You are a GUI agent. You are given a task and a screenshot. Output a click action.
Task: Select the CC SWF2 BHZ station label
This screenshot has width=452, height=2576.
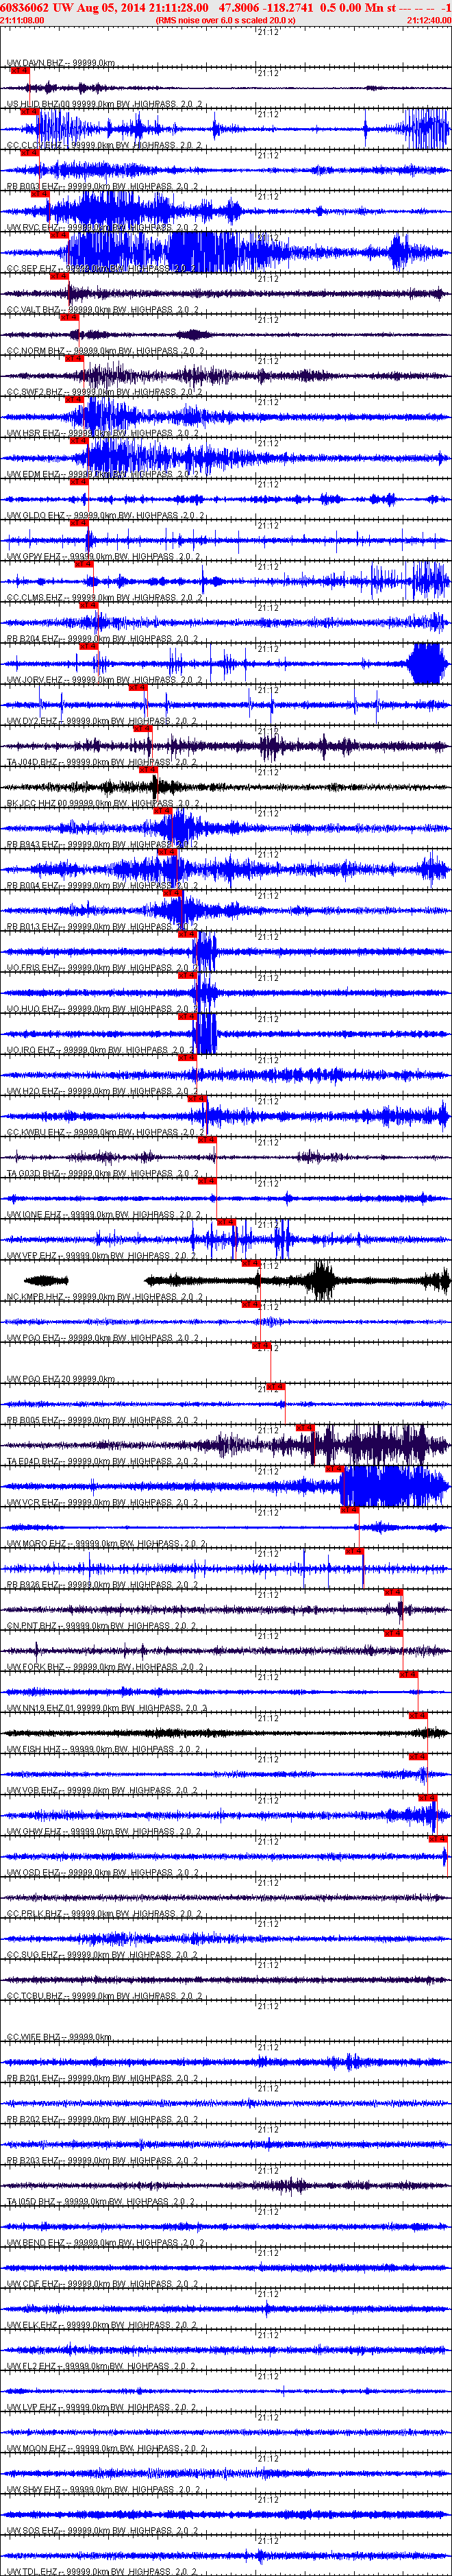105,392
